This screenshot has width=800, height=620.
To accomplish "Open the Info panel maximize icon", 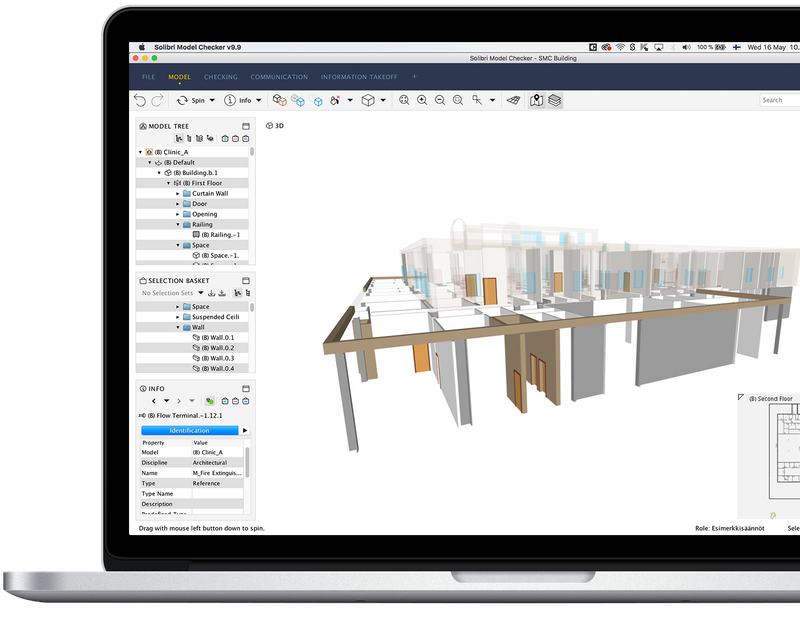I will [246, 388].
